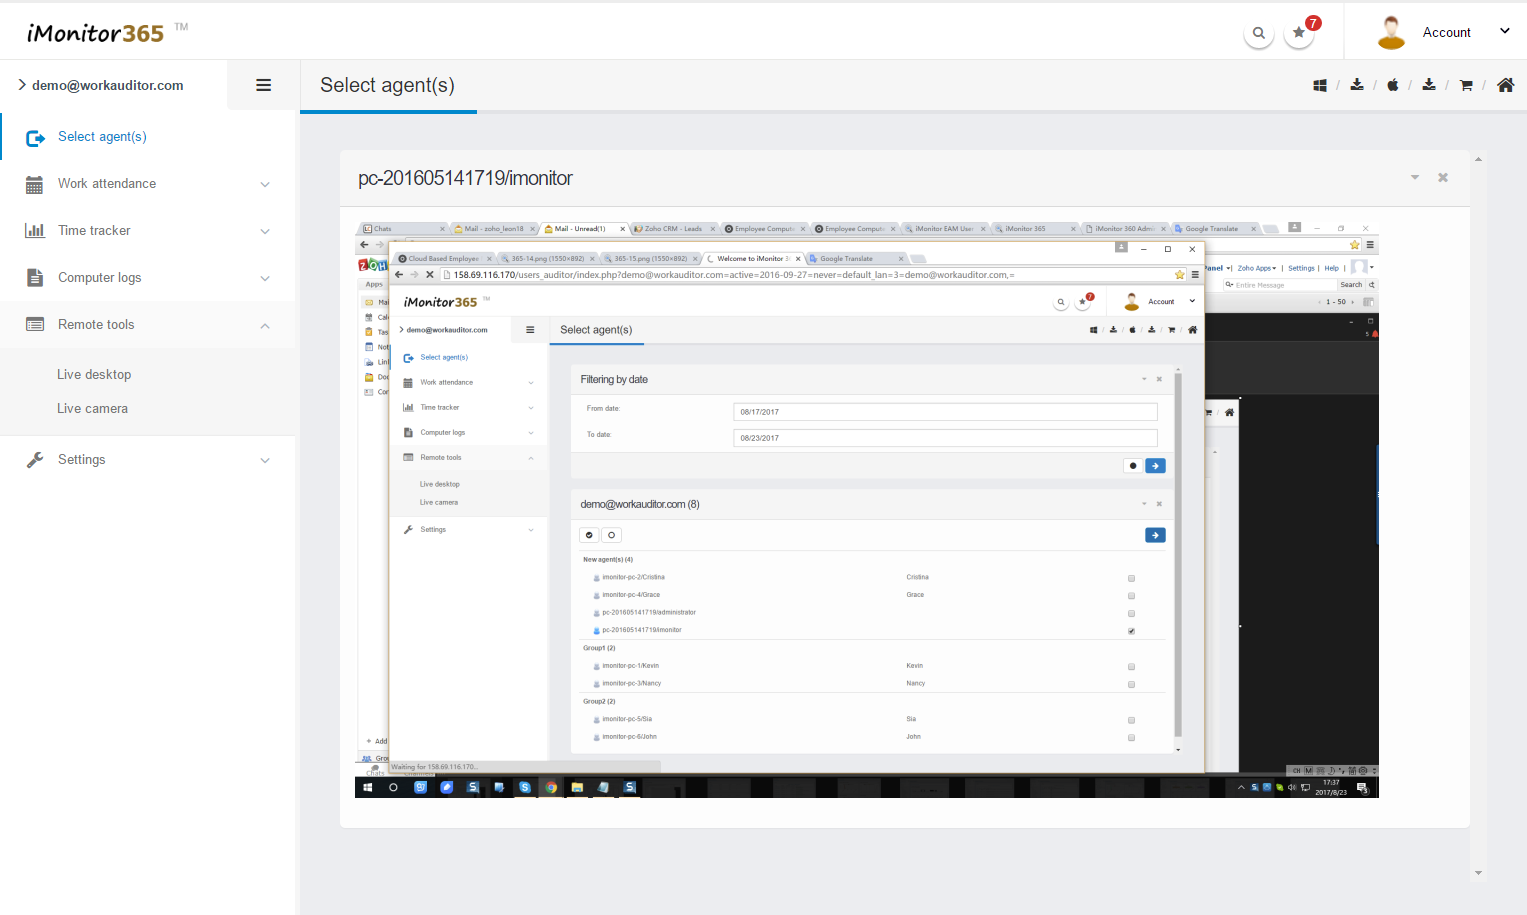Click the demo@workauditor.com account link
This screenshot has height=915, width=1527.
tap(107, 86)
